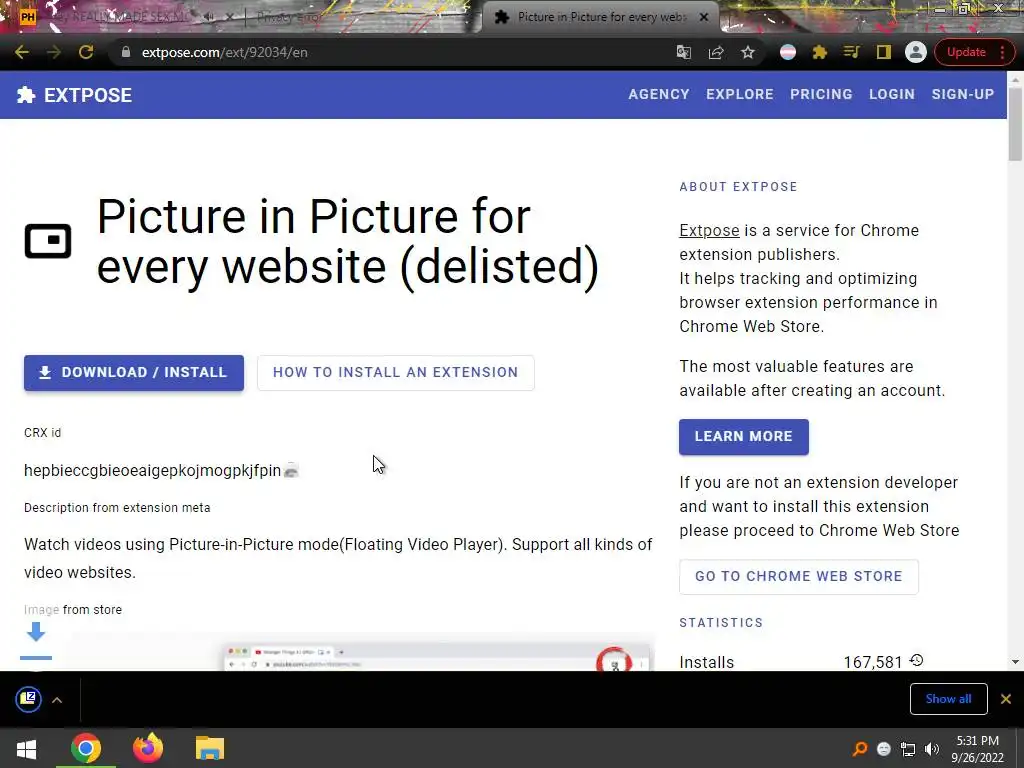This screenshot has height=768, width=1024.
Task: Open the volume tray icon
Action: (932, 748)
